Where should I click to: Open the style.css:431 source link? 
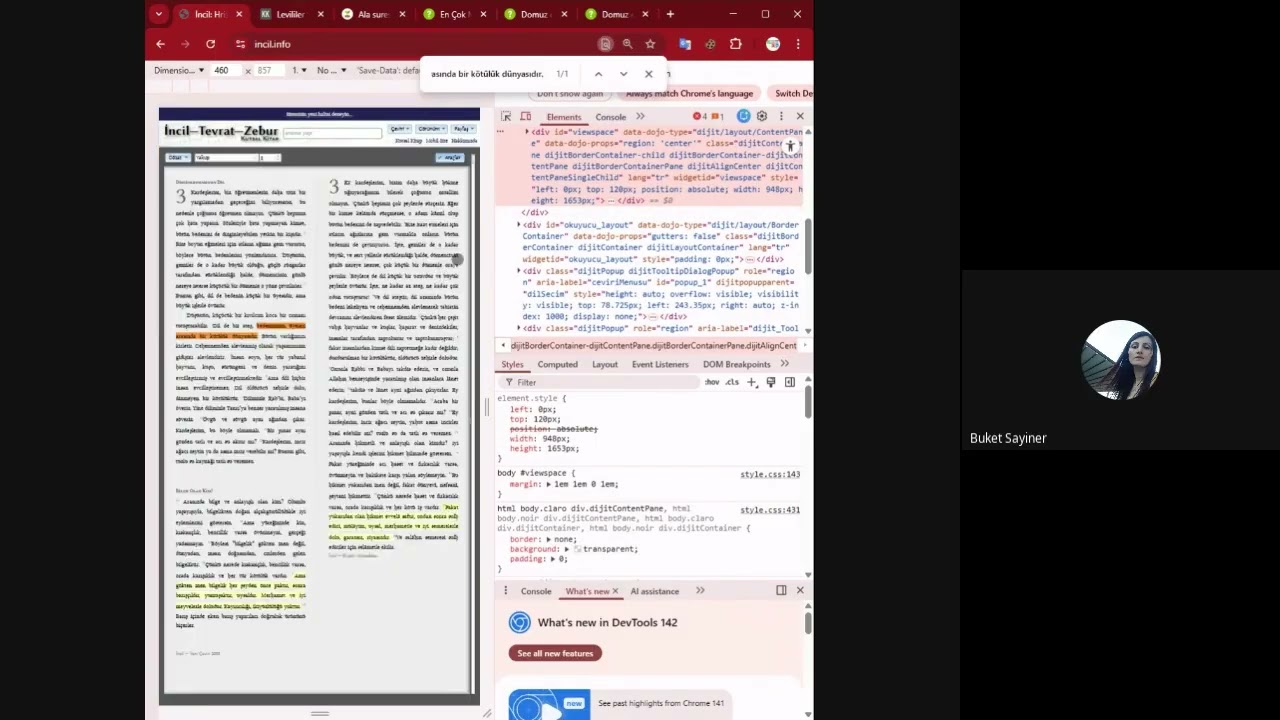click(x=770, y=510)
